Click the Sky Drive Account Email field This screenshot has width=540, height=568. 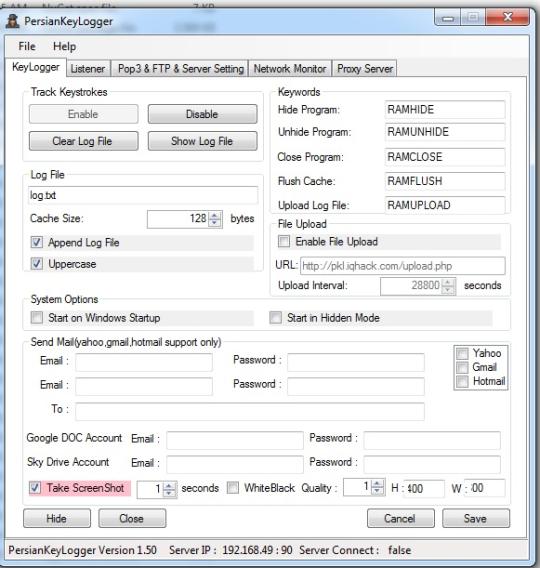coord(235,464)
